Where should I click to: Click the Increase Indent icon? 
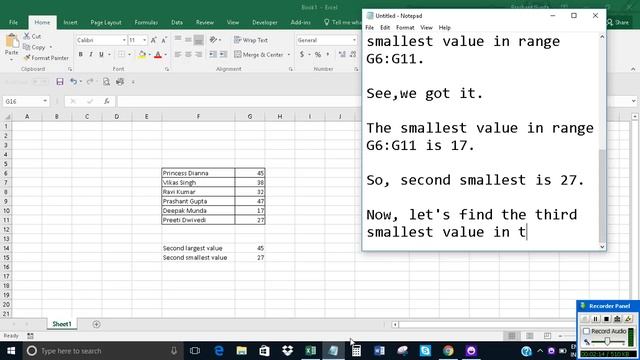coord(223,54)
